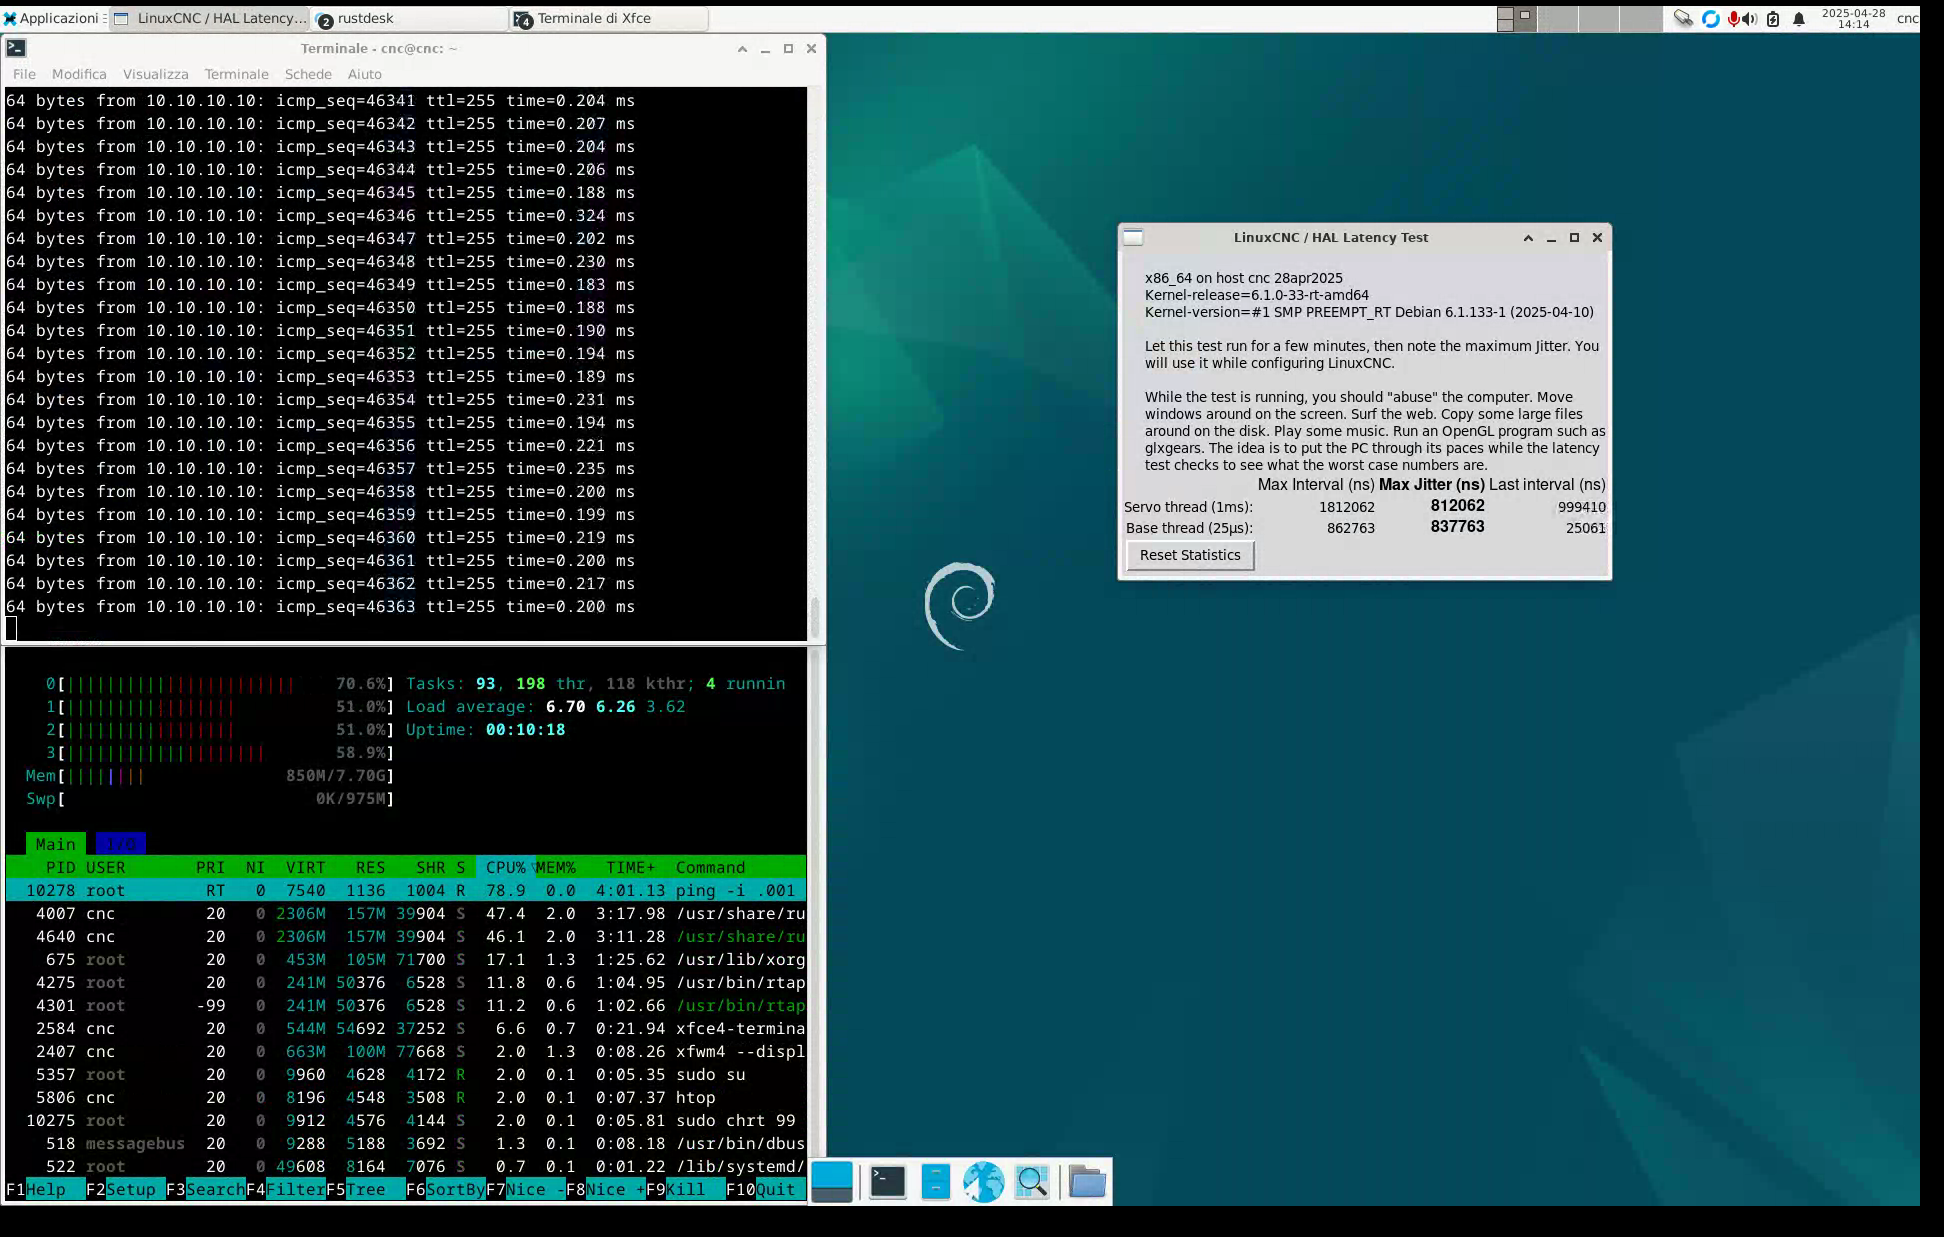Image resolution: width=1944 pixels, height=1237 pixels.
Task: Select the first workspace in the switcher
Action: 1516,18
